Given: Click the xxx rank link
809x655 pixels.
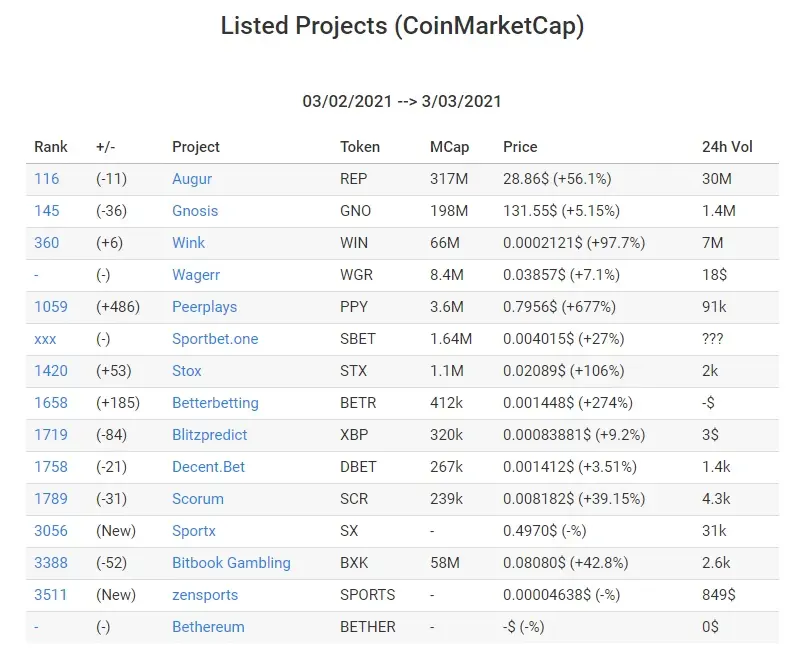Looking at the screenshot, I should coord(45,339).
